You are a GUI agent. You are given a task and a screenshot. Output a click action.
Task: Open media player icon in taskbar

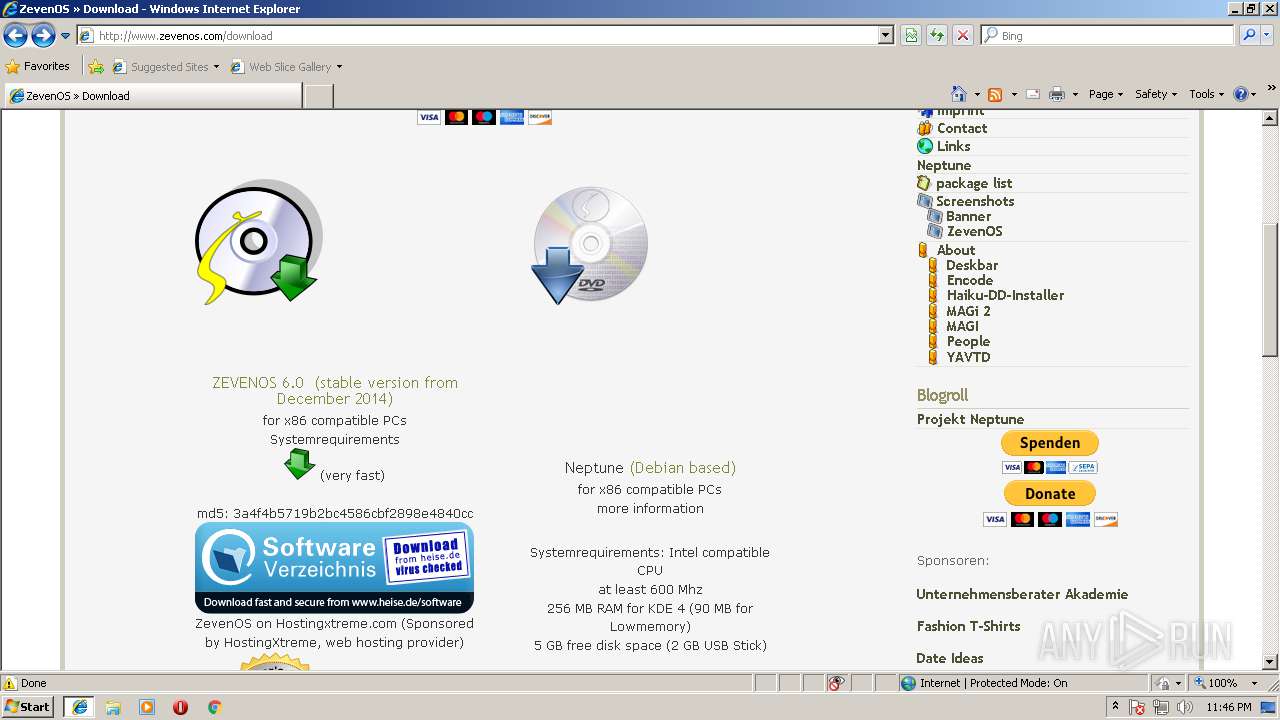[x=147, y=707]
